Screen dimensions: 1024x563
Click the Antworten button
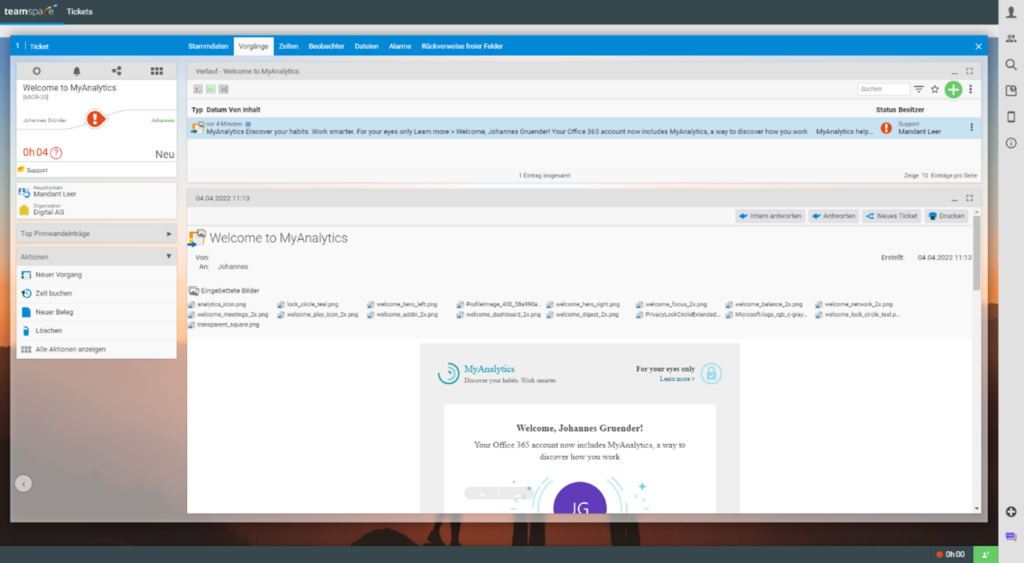[x=834, y=216]
